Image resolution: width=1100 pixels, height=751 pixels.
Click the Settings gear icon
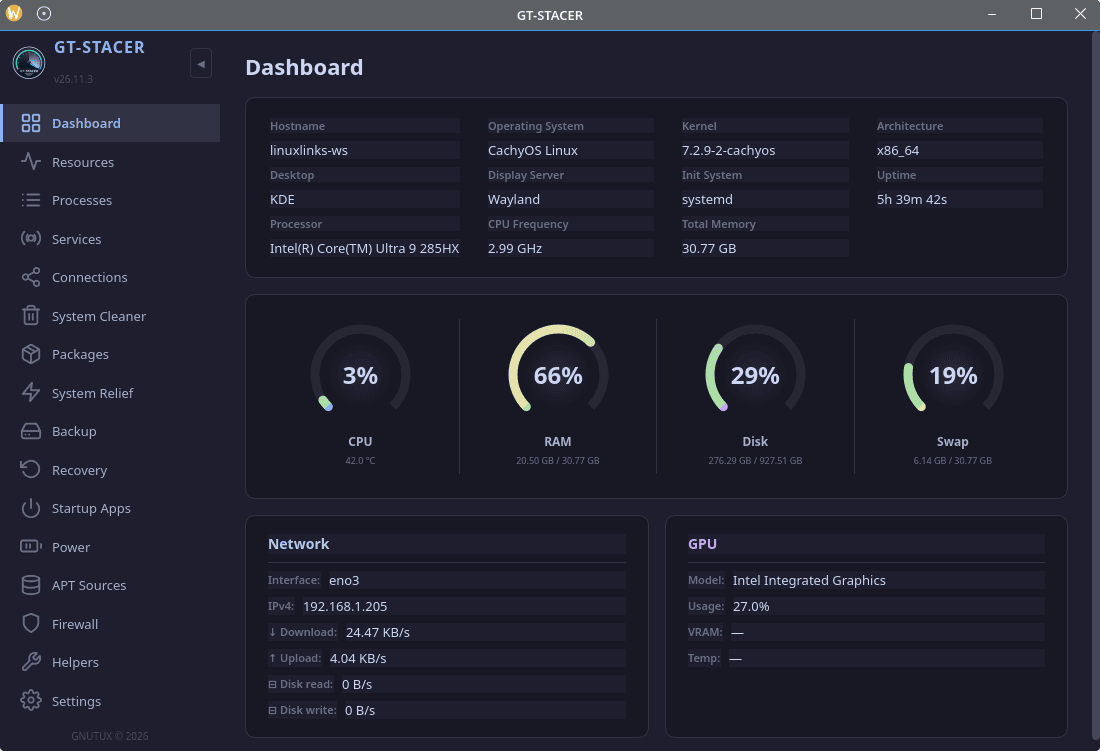click(x=31, y=701)
